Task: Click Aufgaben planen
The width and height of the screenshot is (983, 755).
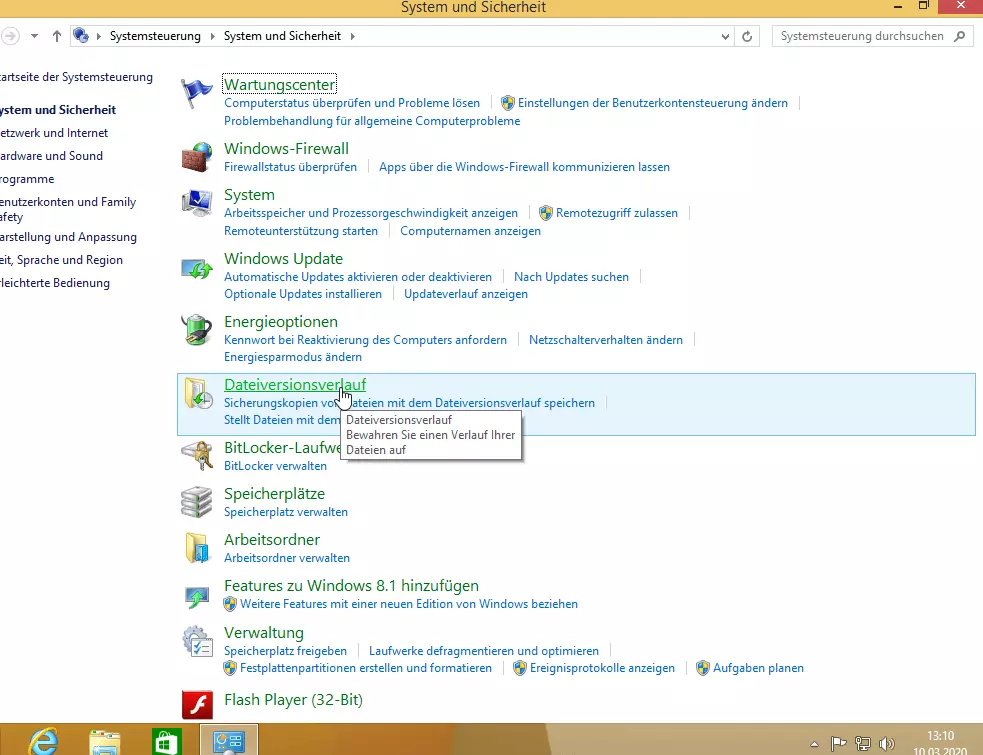Action: pos(758,668)
